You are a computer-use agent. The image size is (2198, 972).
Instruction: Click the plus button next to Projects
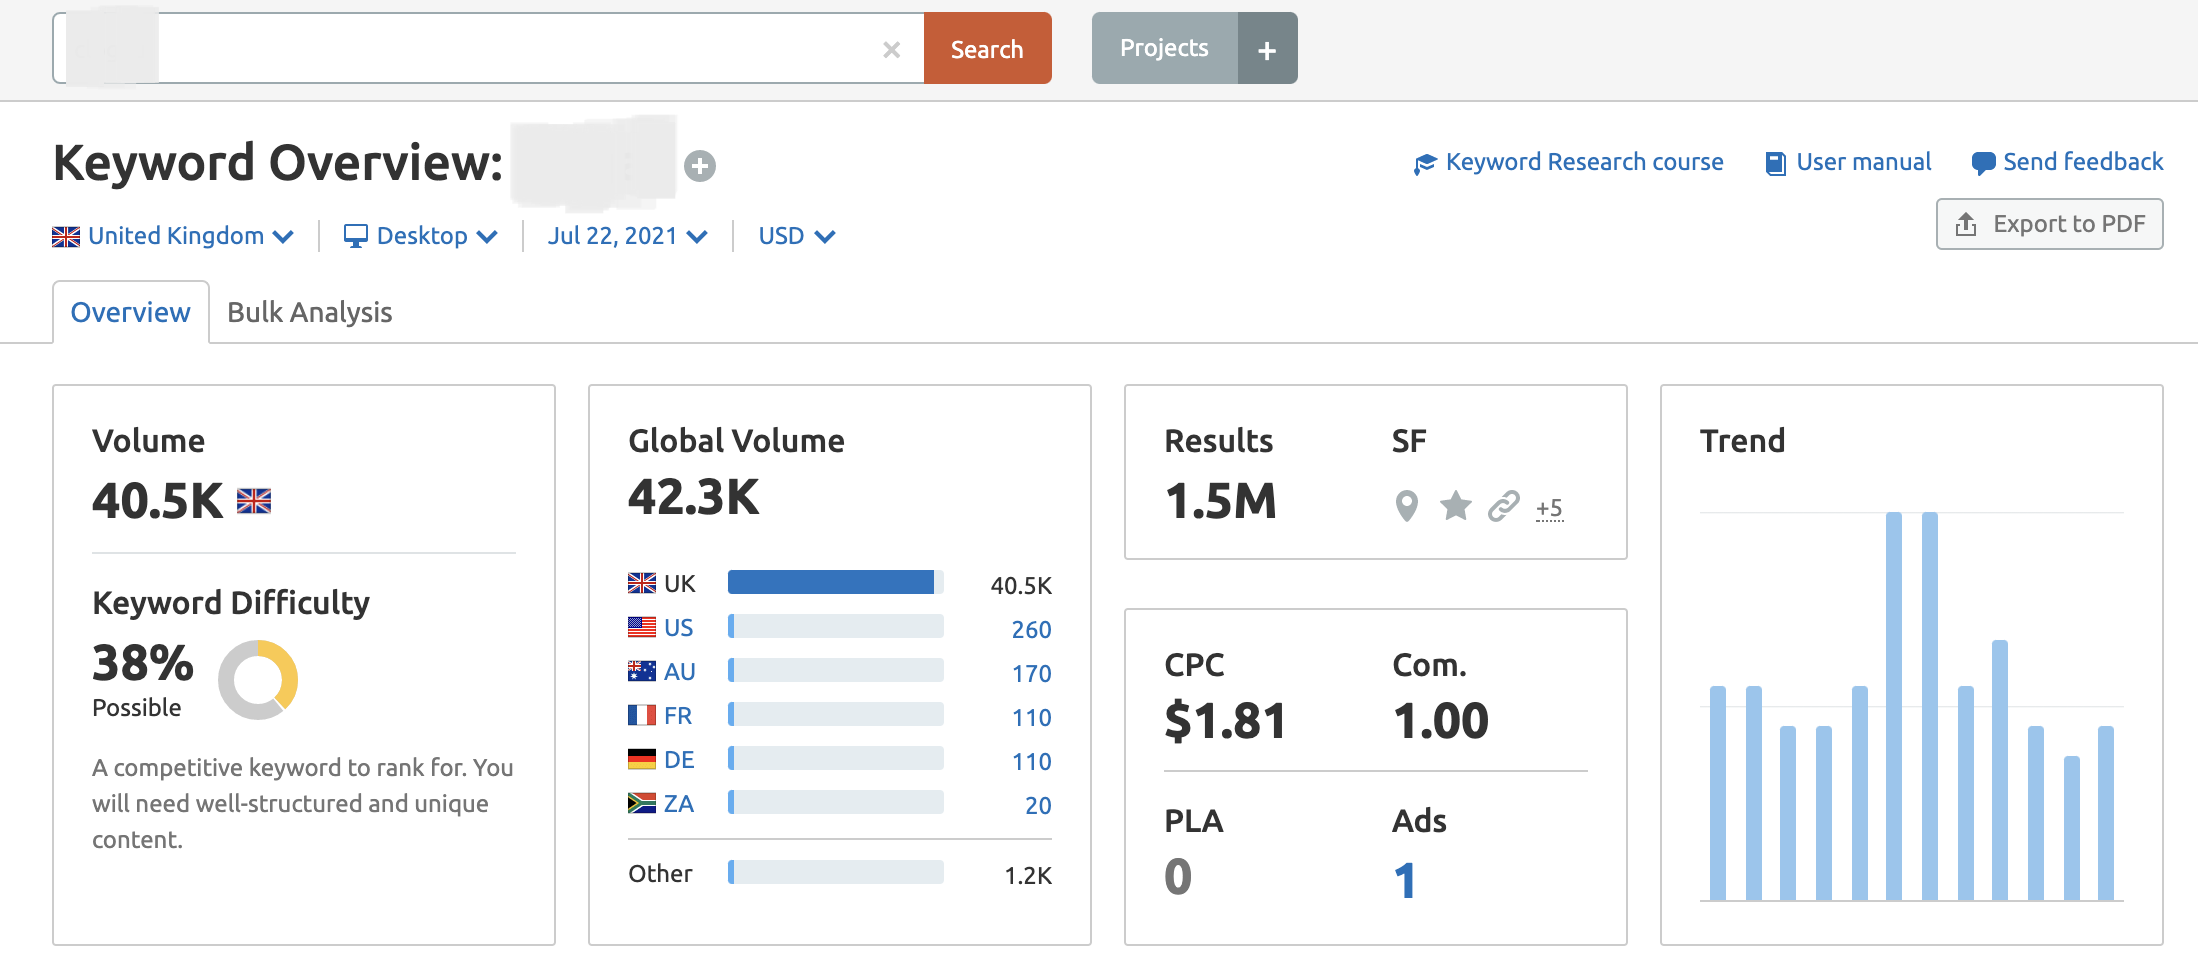tap(1266, 49)
